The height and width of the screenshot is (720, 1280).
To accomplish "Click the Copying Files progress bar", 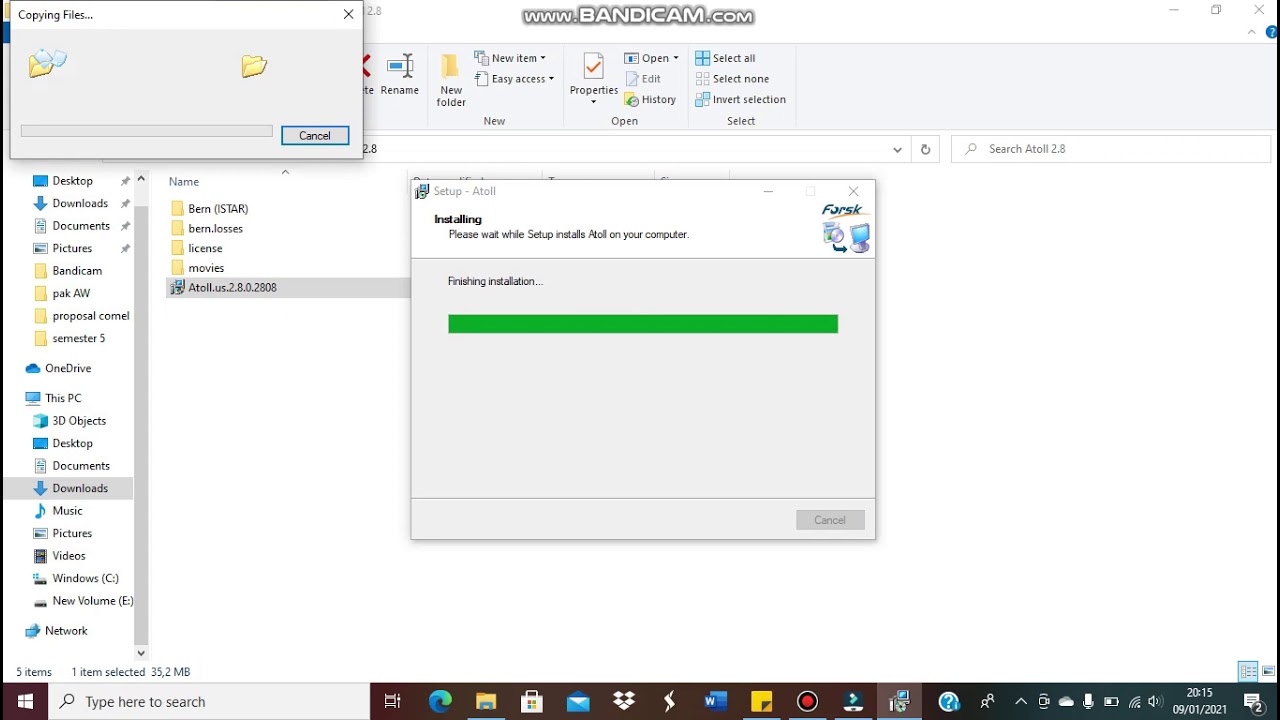I will click(146, 131).
